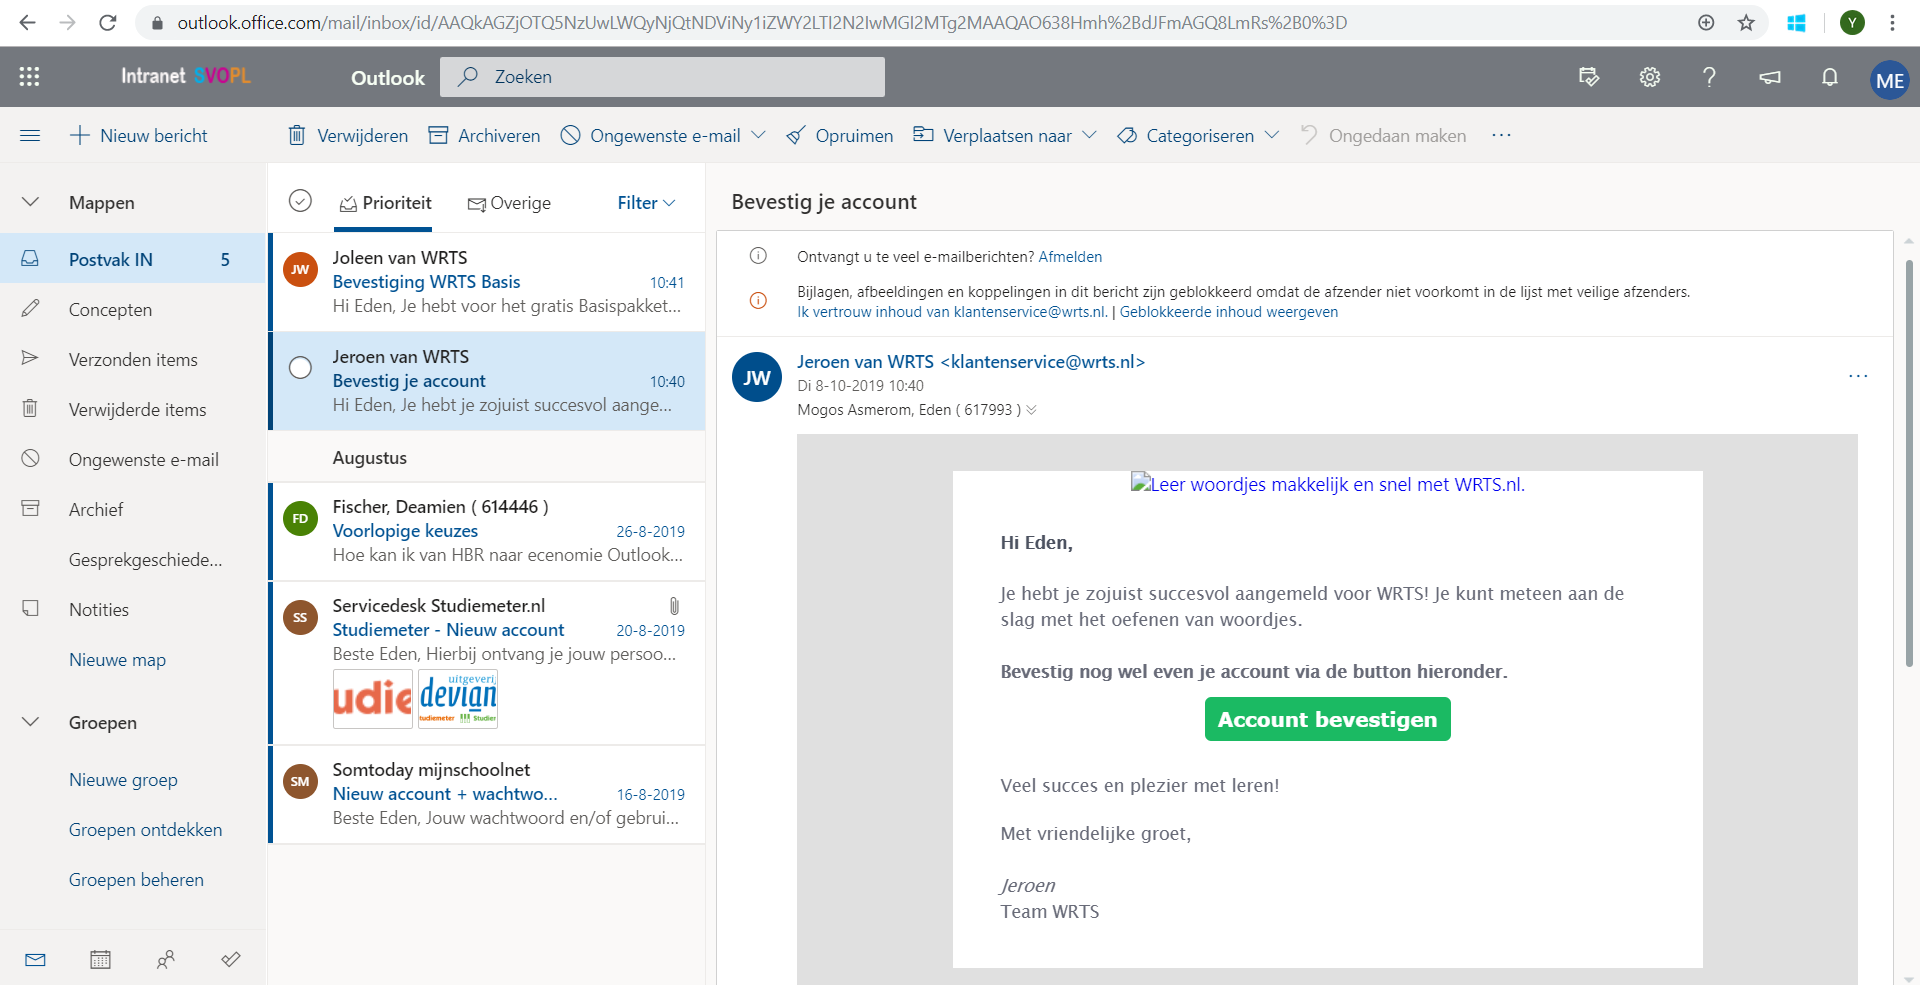
Task: Switch to Tasks checkmark icon at bottom
Action: tap(230, 959)
